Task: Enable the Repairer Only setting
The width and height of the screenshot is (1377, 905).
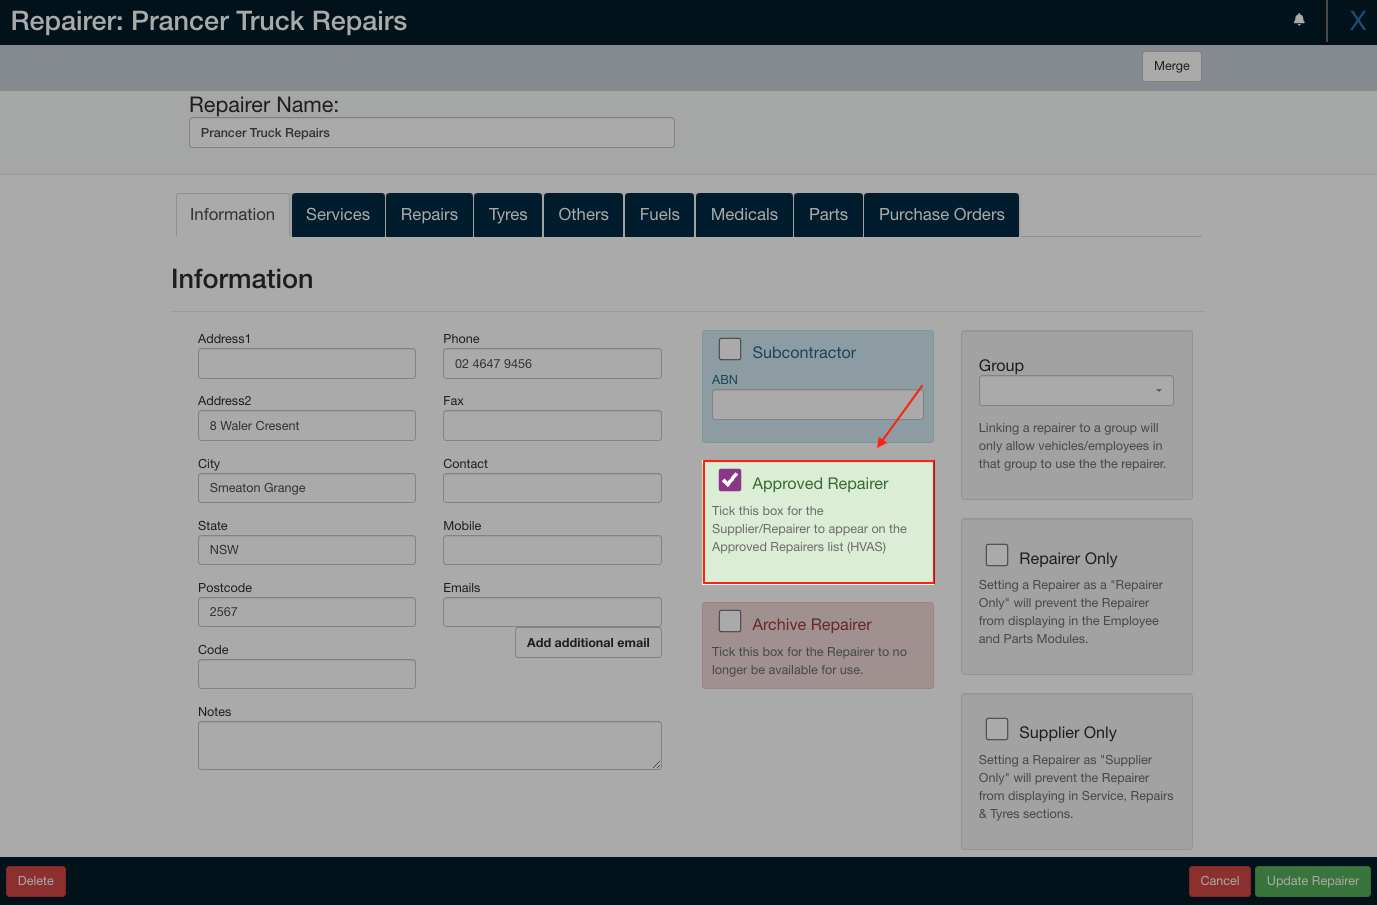Action: [x=996, y=554]
